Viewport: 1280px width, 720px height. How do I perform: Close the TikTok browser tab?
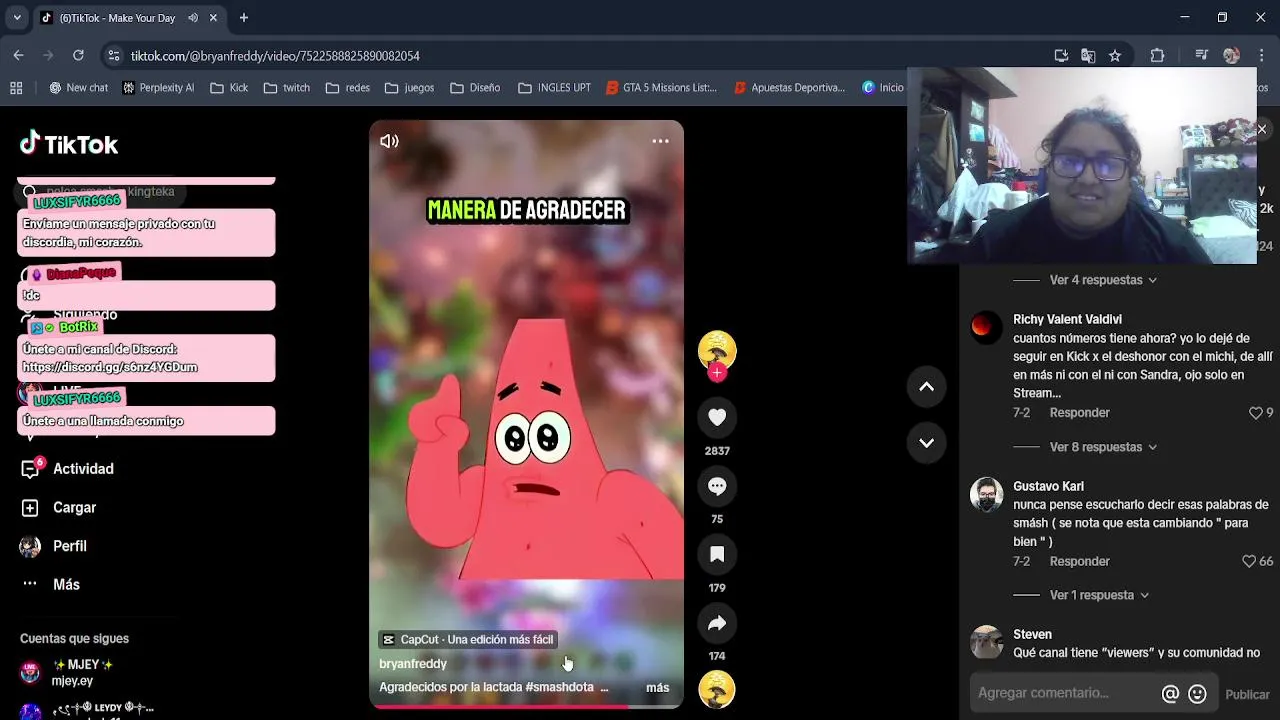tap(213, 17)
